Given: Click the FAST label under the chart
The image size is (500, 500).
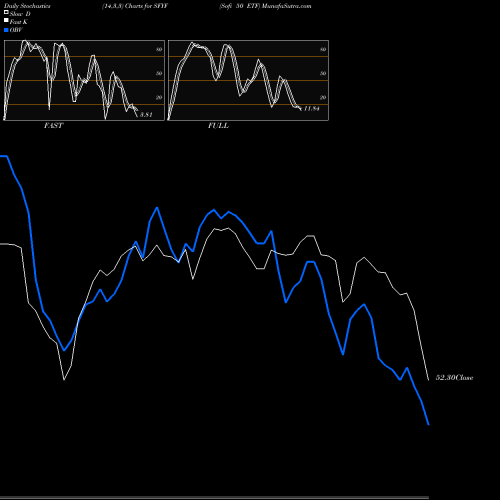Looking at the screenshot, I should click(53, 126).
